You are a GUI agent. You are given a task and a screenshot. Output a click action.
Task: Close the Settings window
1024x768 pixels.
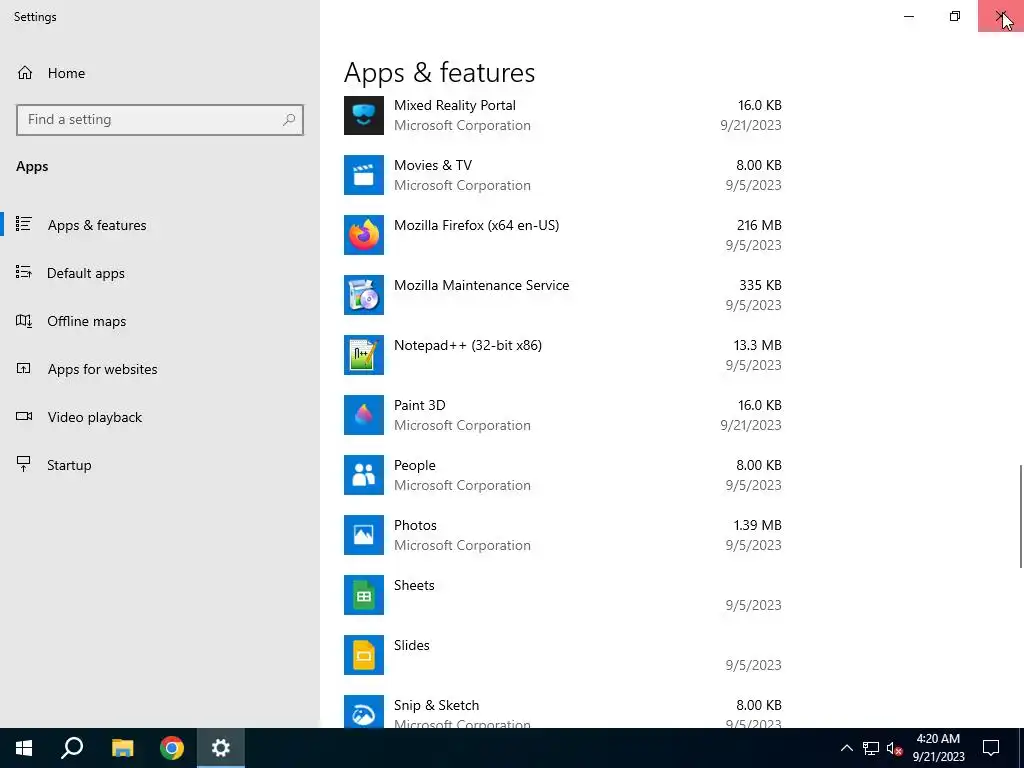tap(1000, 16)
